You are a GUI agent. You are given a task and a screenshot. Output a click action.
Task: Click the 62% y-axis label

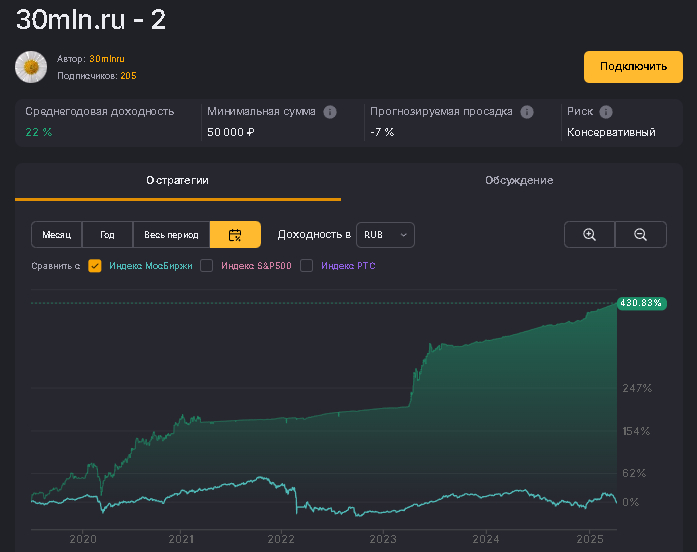(634, 473)
